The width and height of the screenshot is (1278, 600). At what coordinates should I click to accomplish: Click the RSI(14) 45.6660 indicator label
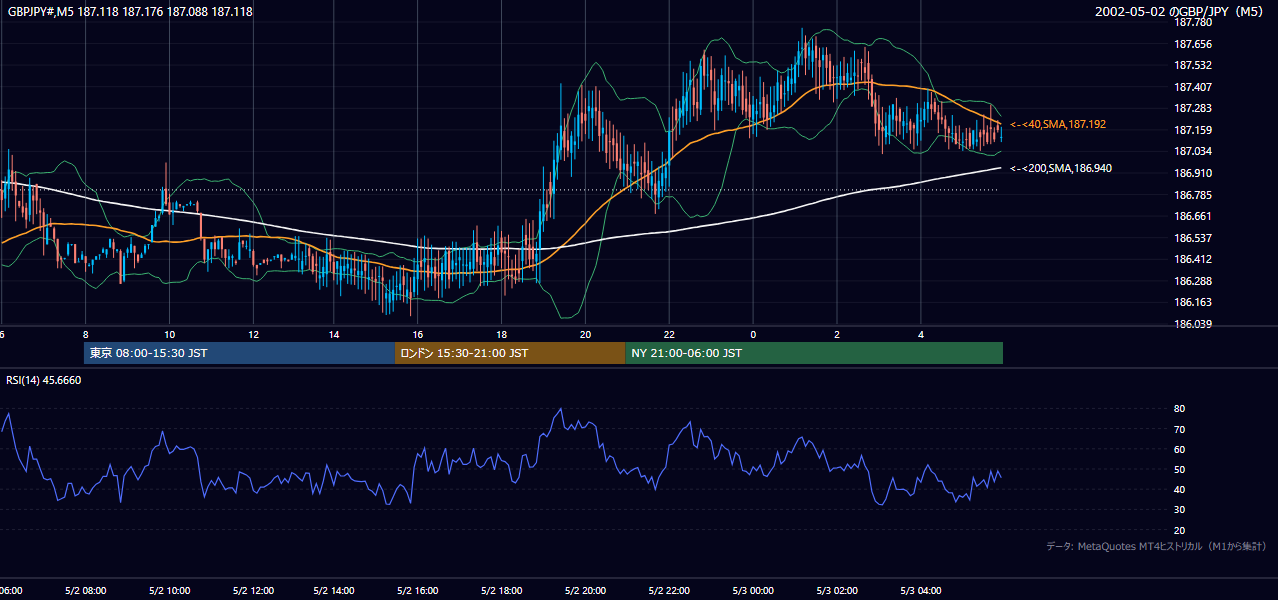44,380
